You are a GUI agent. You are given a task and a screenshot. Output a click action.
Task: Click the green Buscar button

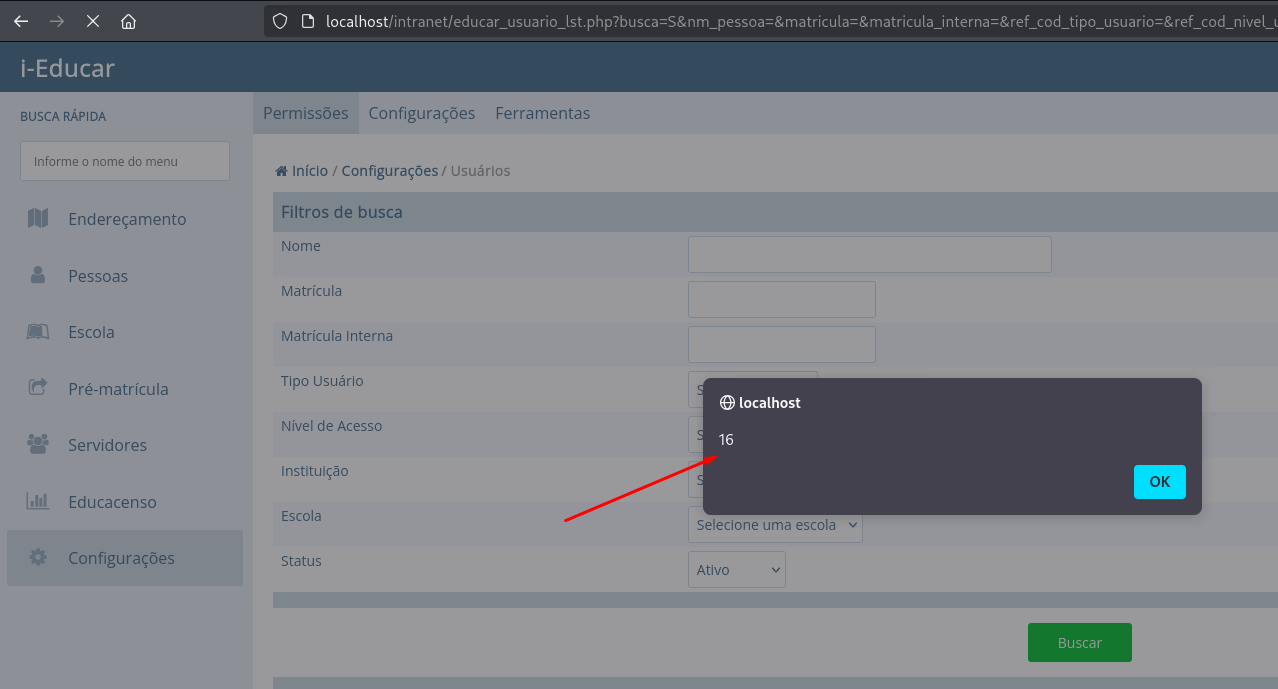pos(1079,643)
